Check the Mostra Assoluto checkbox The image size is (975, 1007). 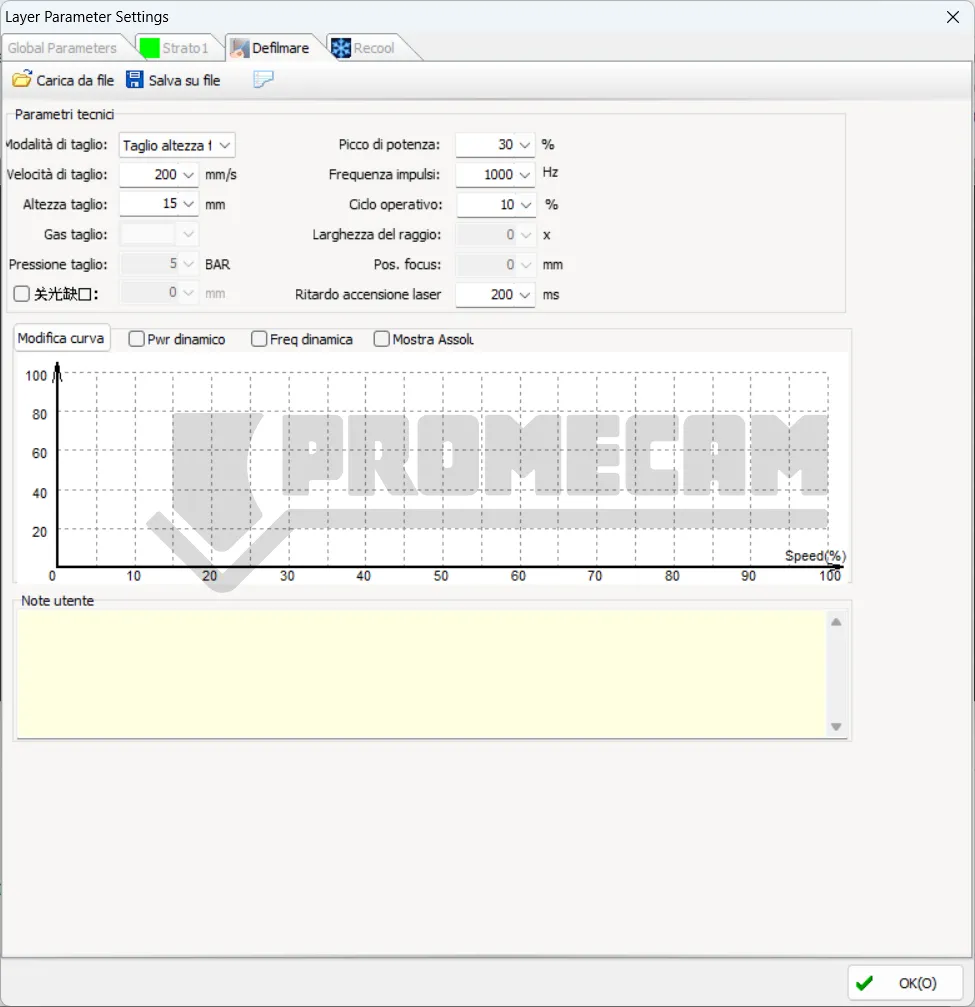point(381,339)
